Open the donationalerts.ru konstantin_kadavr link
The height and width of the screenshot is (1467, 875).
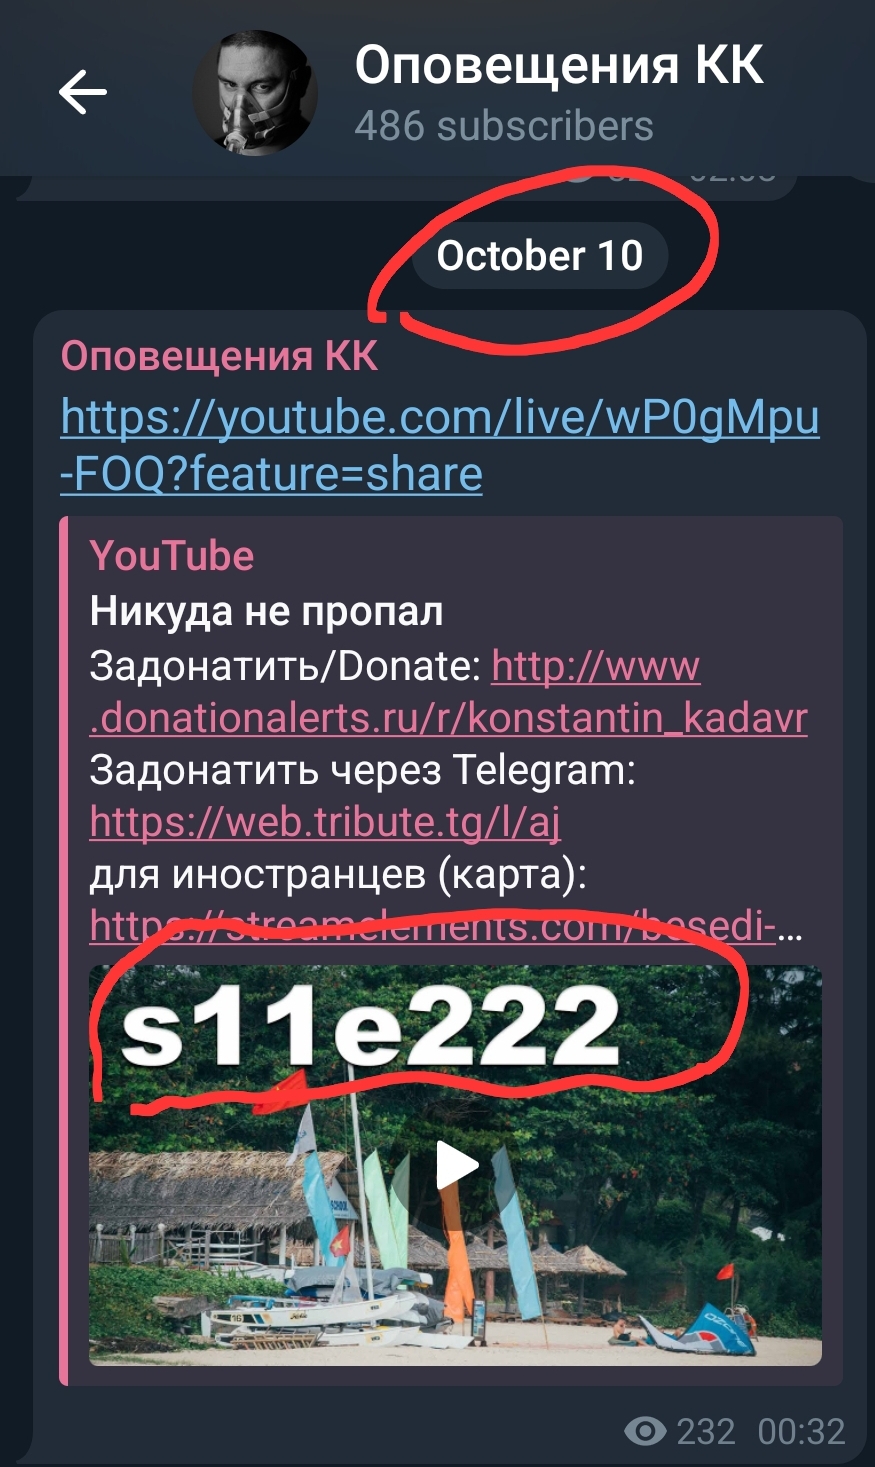pos(449,718)
